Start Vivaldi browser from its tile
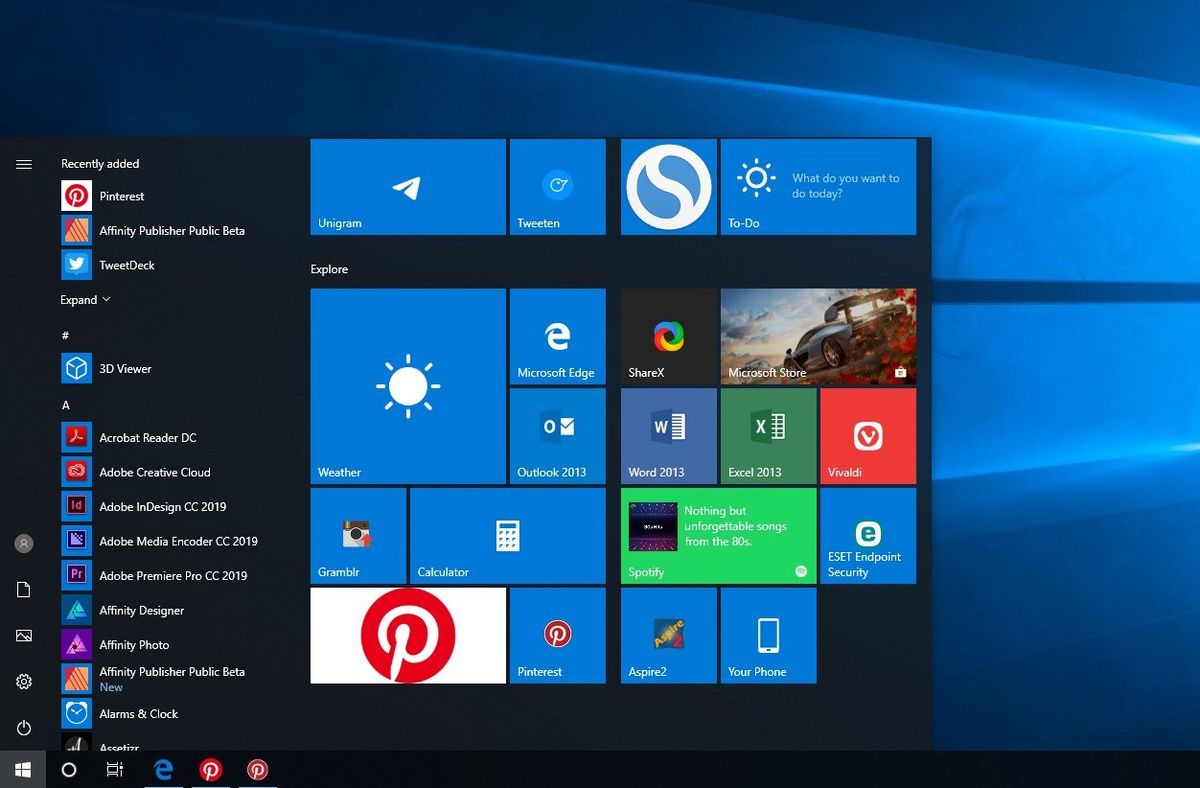1200x788 pixels. point(867,435)
